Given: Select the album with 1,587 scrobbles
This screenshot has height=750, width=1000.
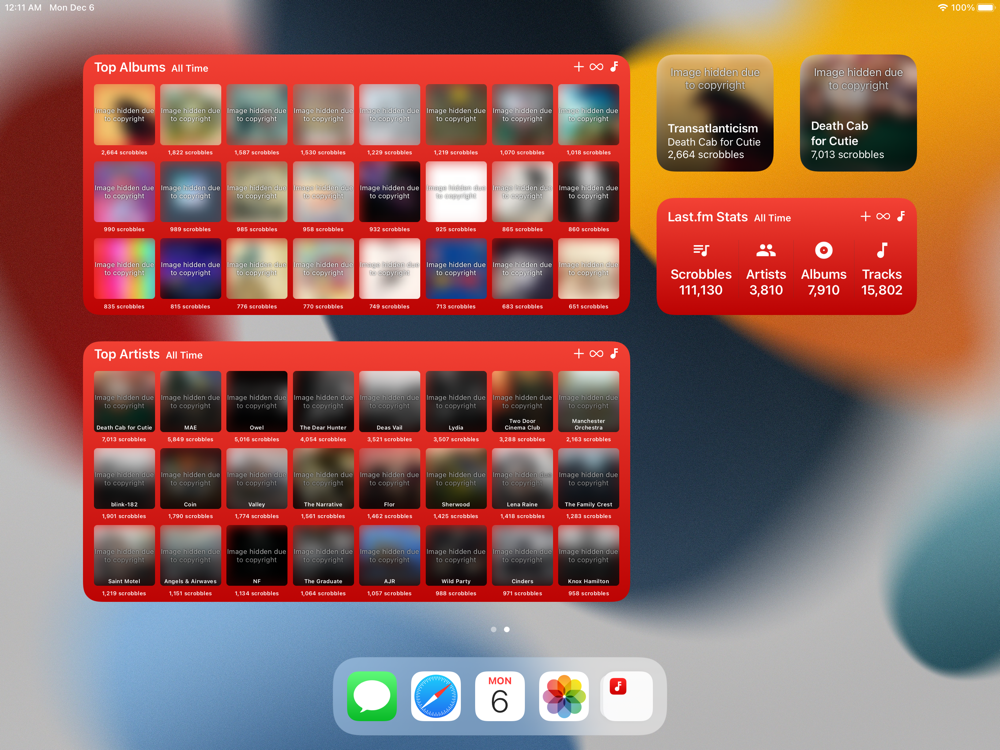Looking at the screenshot, I should pyautogui.click(x=257, y=115).
